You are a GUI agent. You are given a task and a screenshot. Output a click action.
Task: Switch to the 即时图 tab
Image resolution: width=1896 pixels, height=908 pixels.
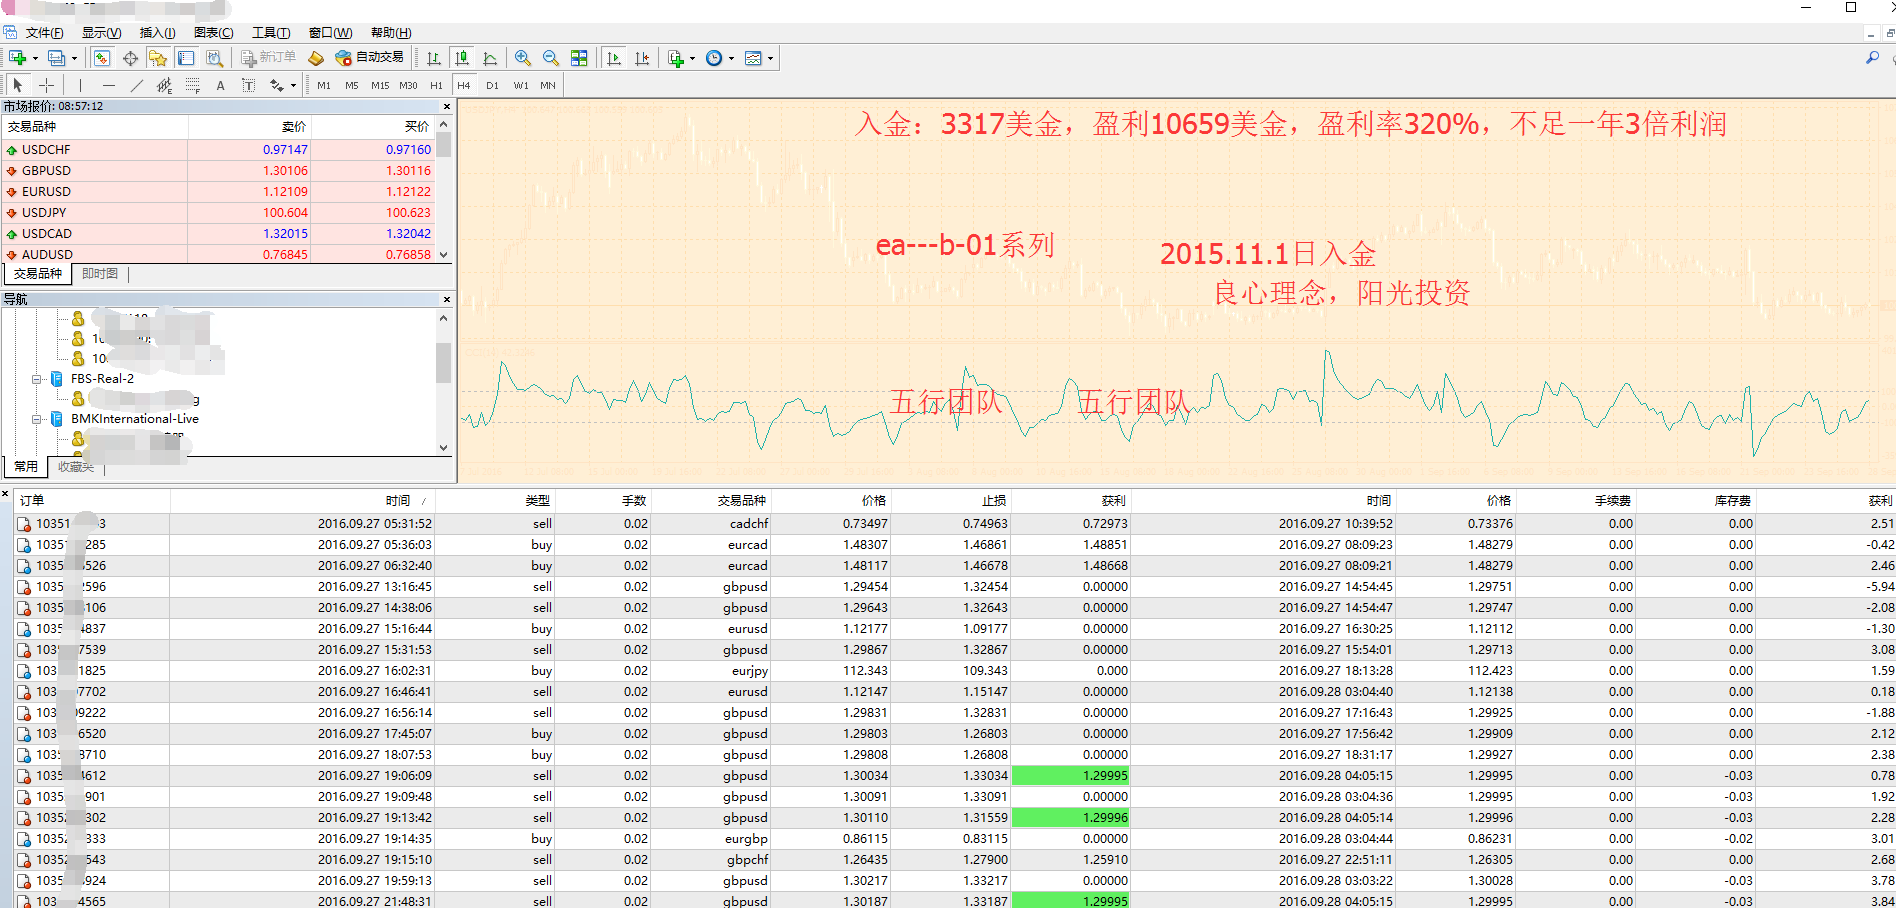pos(100,274)
